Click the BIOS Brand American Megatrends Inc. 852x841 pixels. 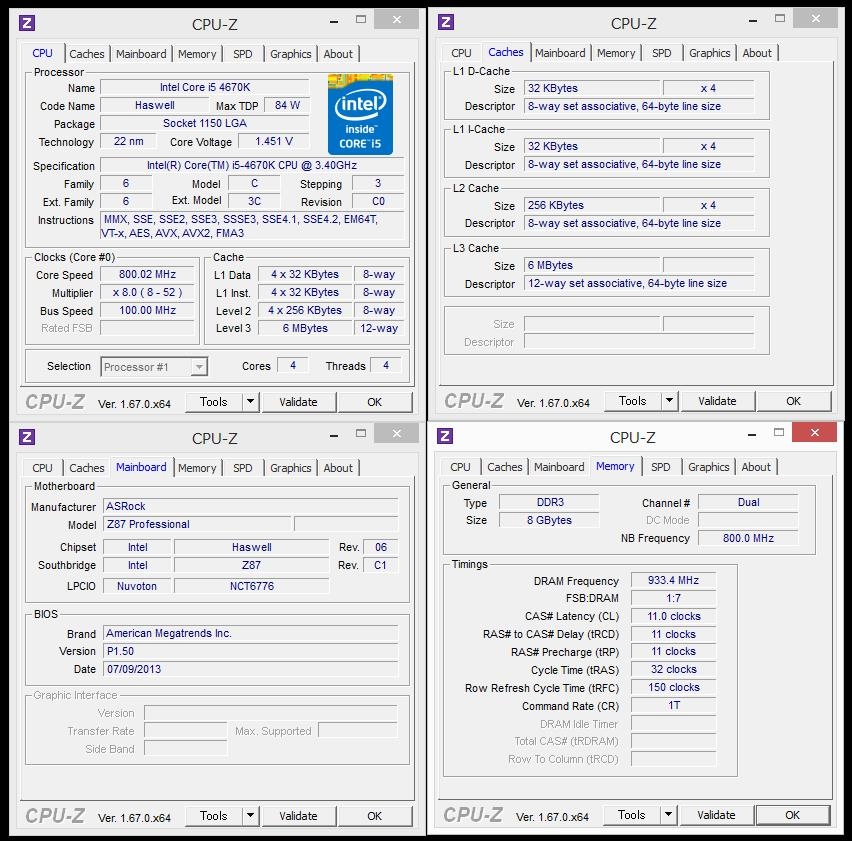250,633
